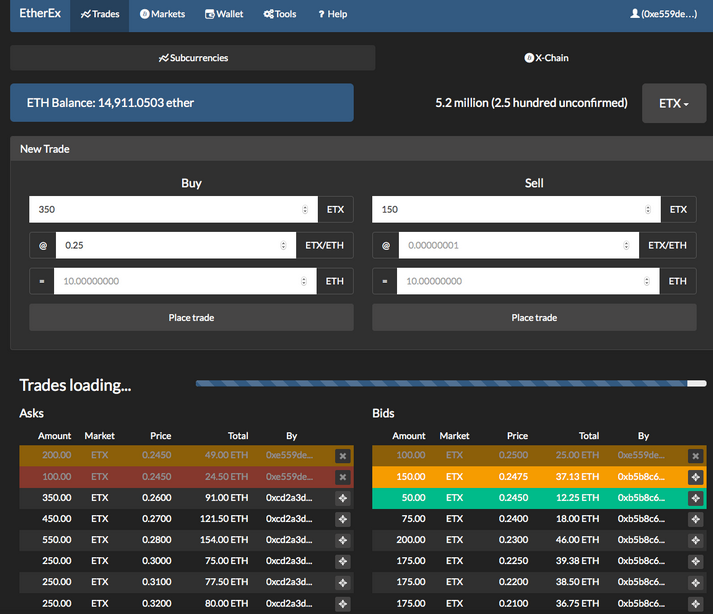Open the Wallet menu
This screenshot has width=713, height=614.
point(224,14)
